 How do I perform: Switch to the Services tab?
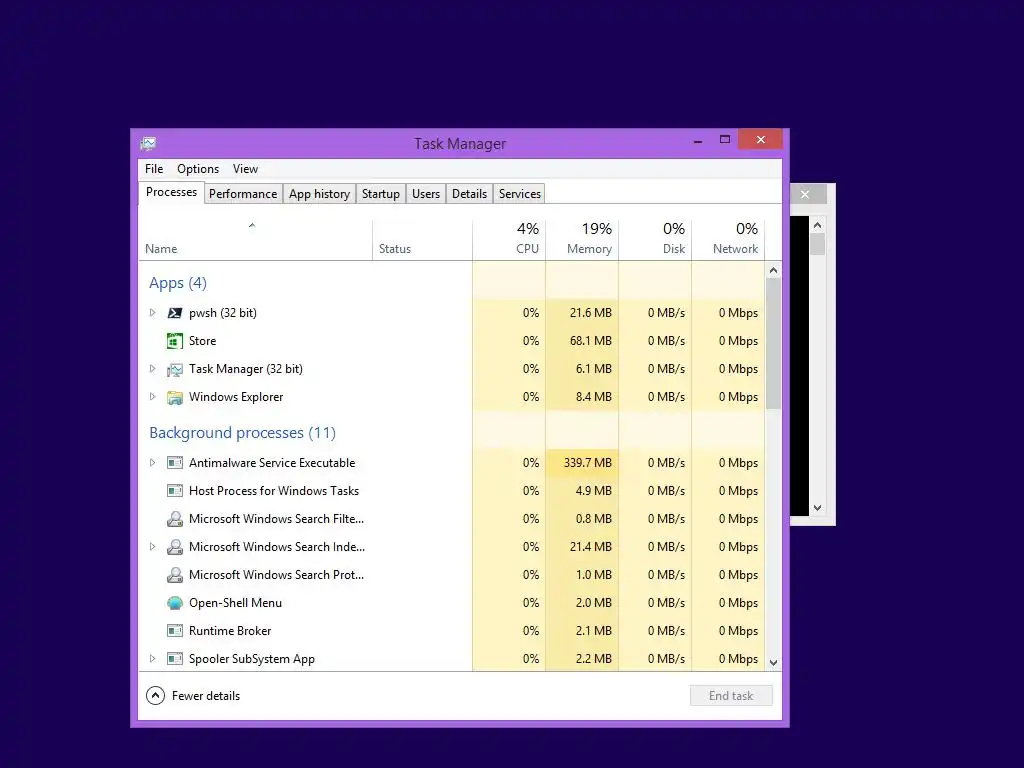click(520, 194)
